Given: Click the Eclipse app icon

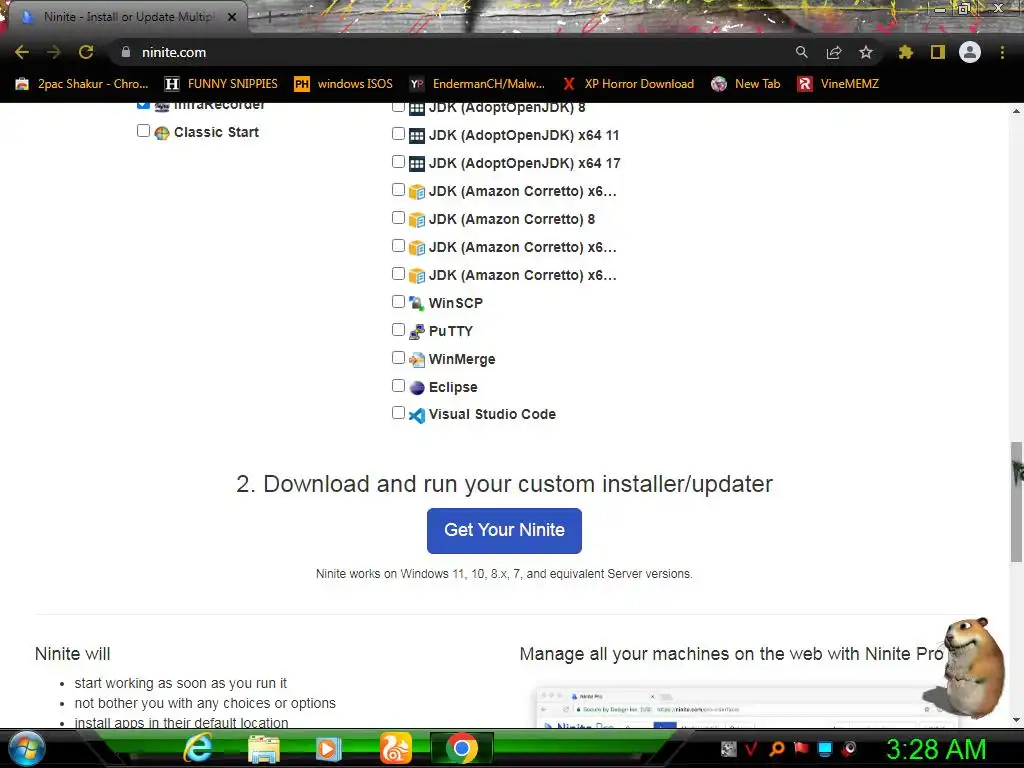Looking at the screenshot, I should [417, 387].
